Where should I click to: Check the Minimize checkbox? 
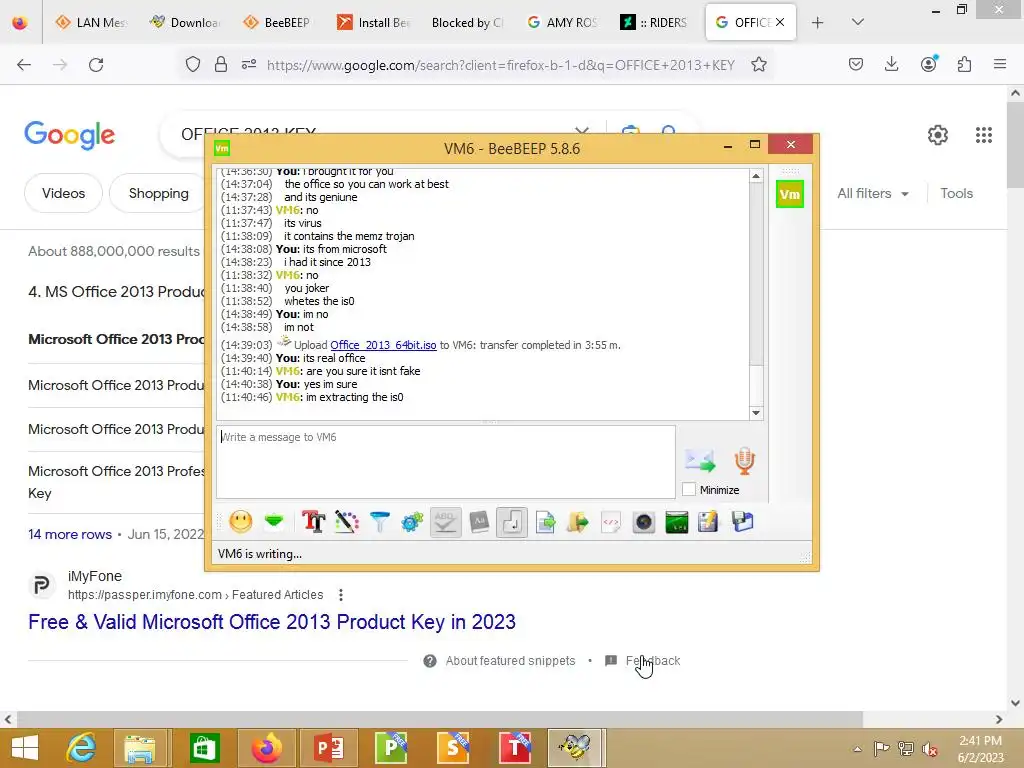[x=689, y=489]
